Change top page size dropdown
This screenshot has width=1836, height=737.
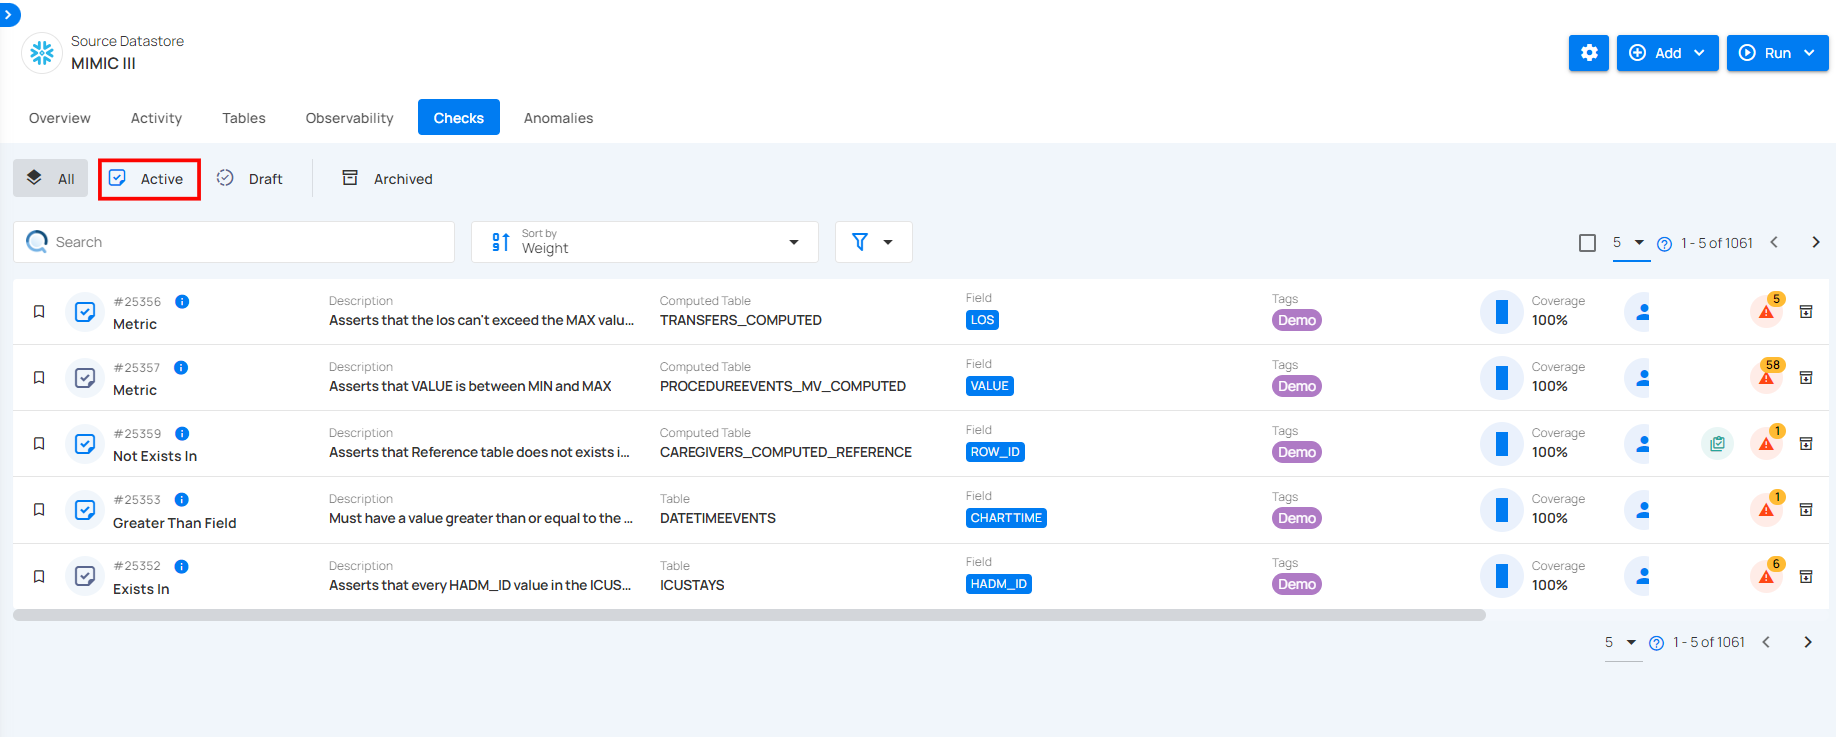click(x=1630, y=243)
